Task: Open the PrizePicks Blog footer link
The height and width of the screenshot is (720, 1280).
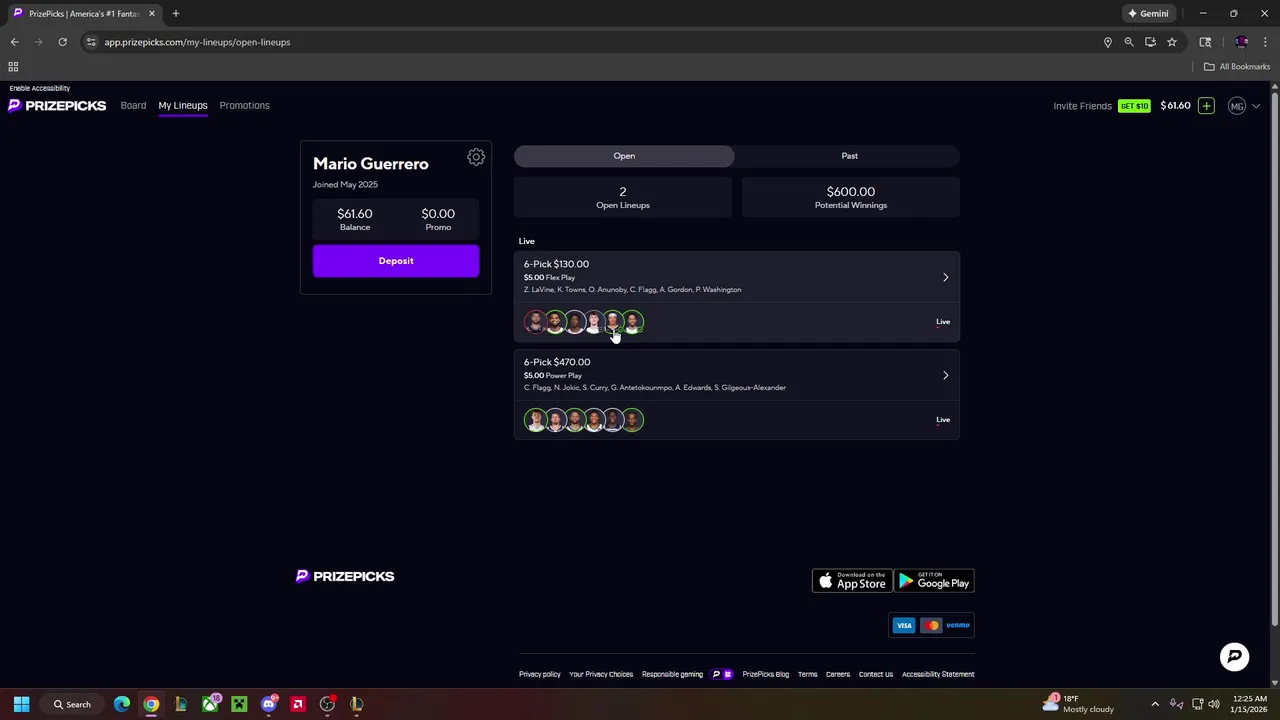Action: point(765,674)
